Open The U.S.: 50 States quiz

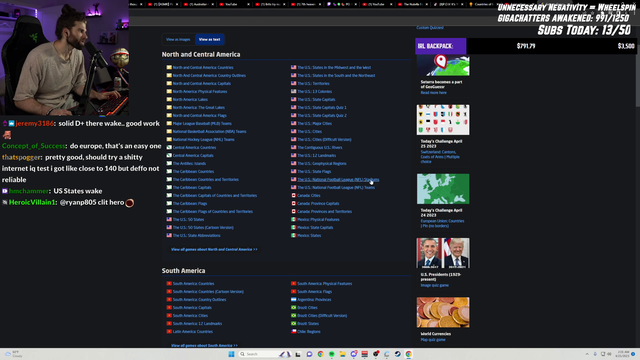point(188,220)
